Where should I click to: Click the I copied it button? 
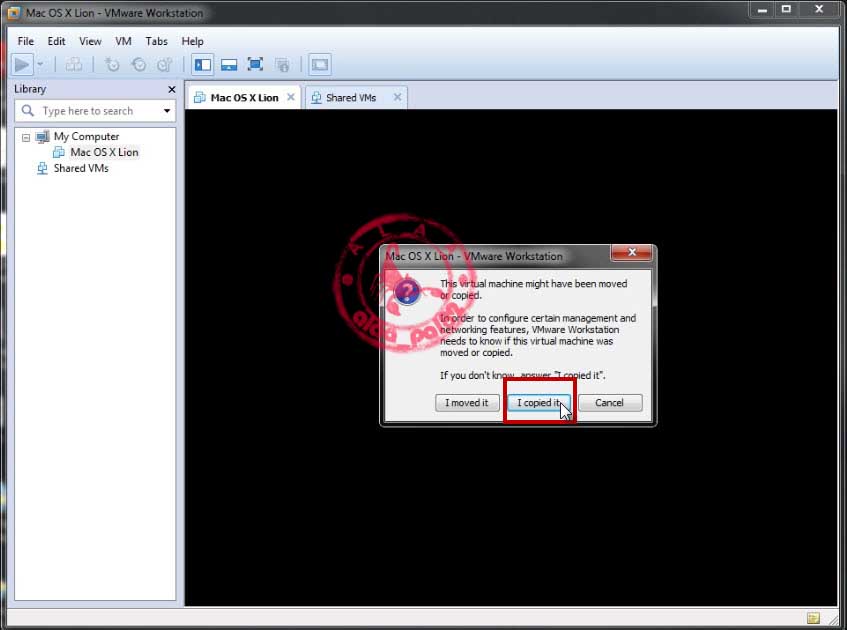(x=539, y=403)
